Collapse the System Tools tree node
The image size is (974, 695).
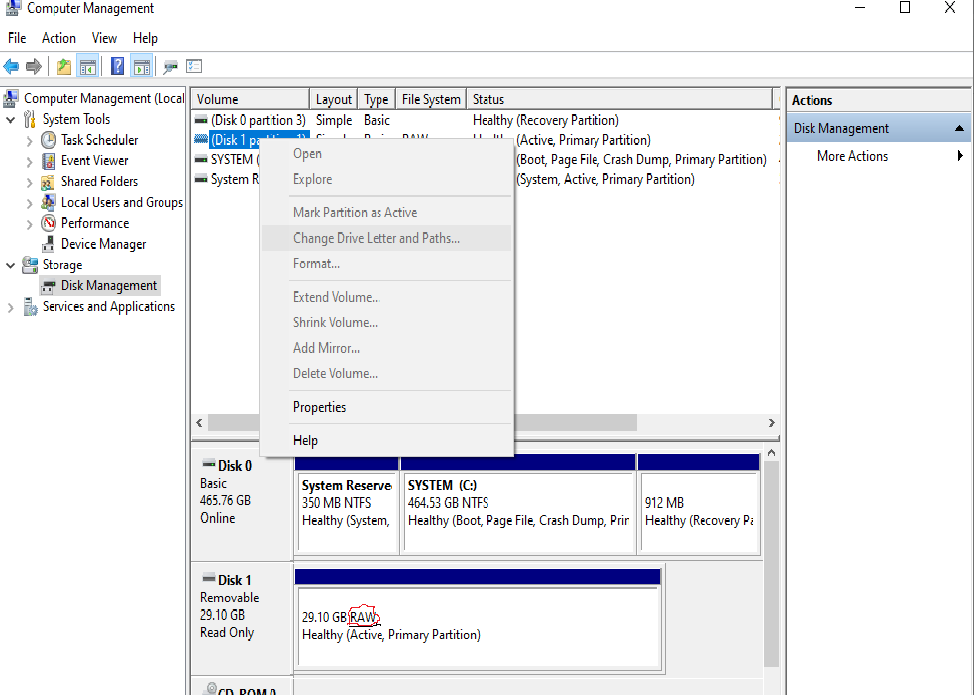(11, 119)
